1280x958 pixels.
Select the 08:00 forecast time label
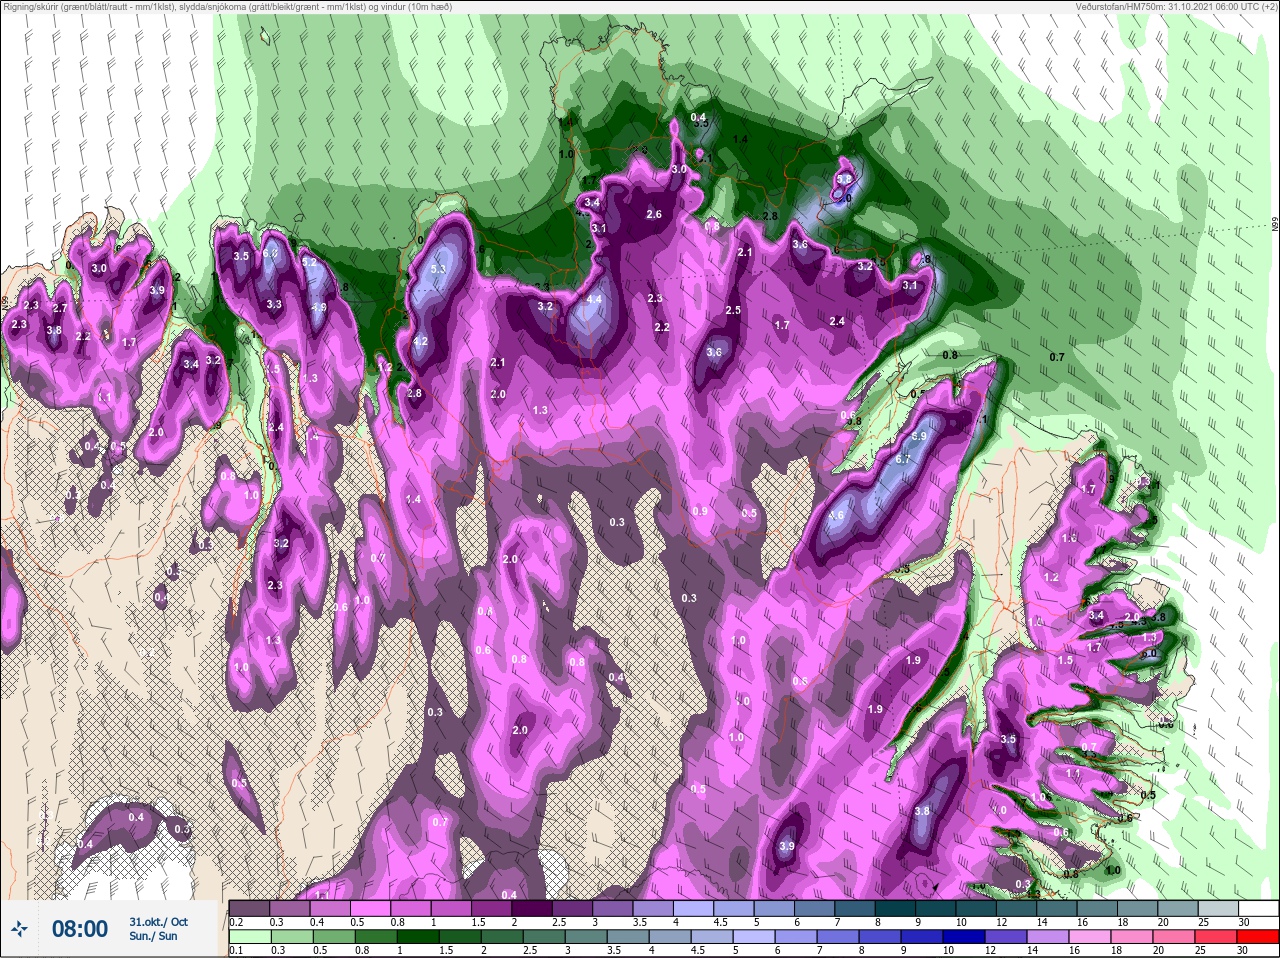click(80, 929)
